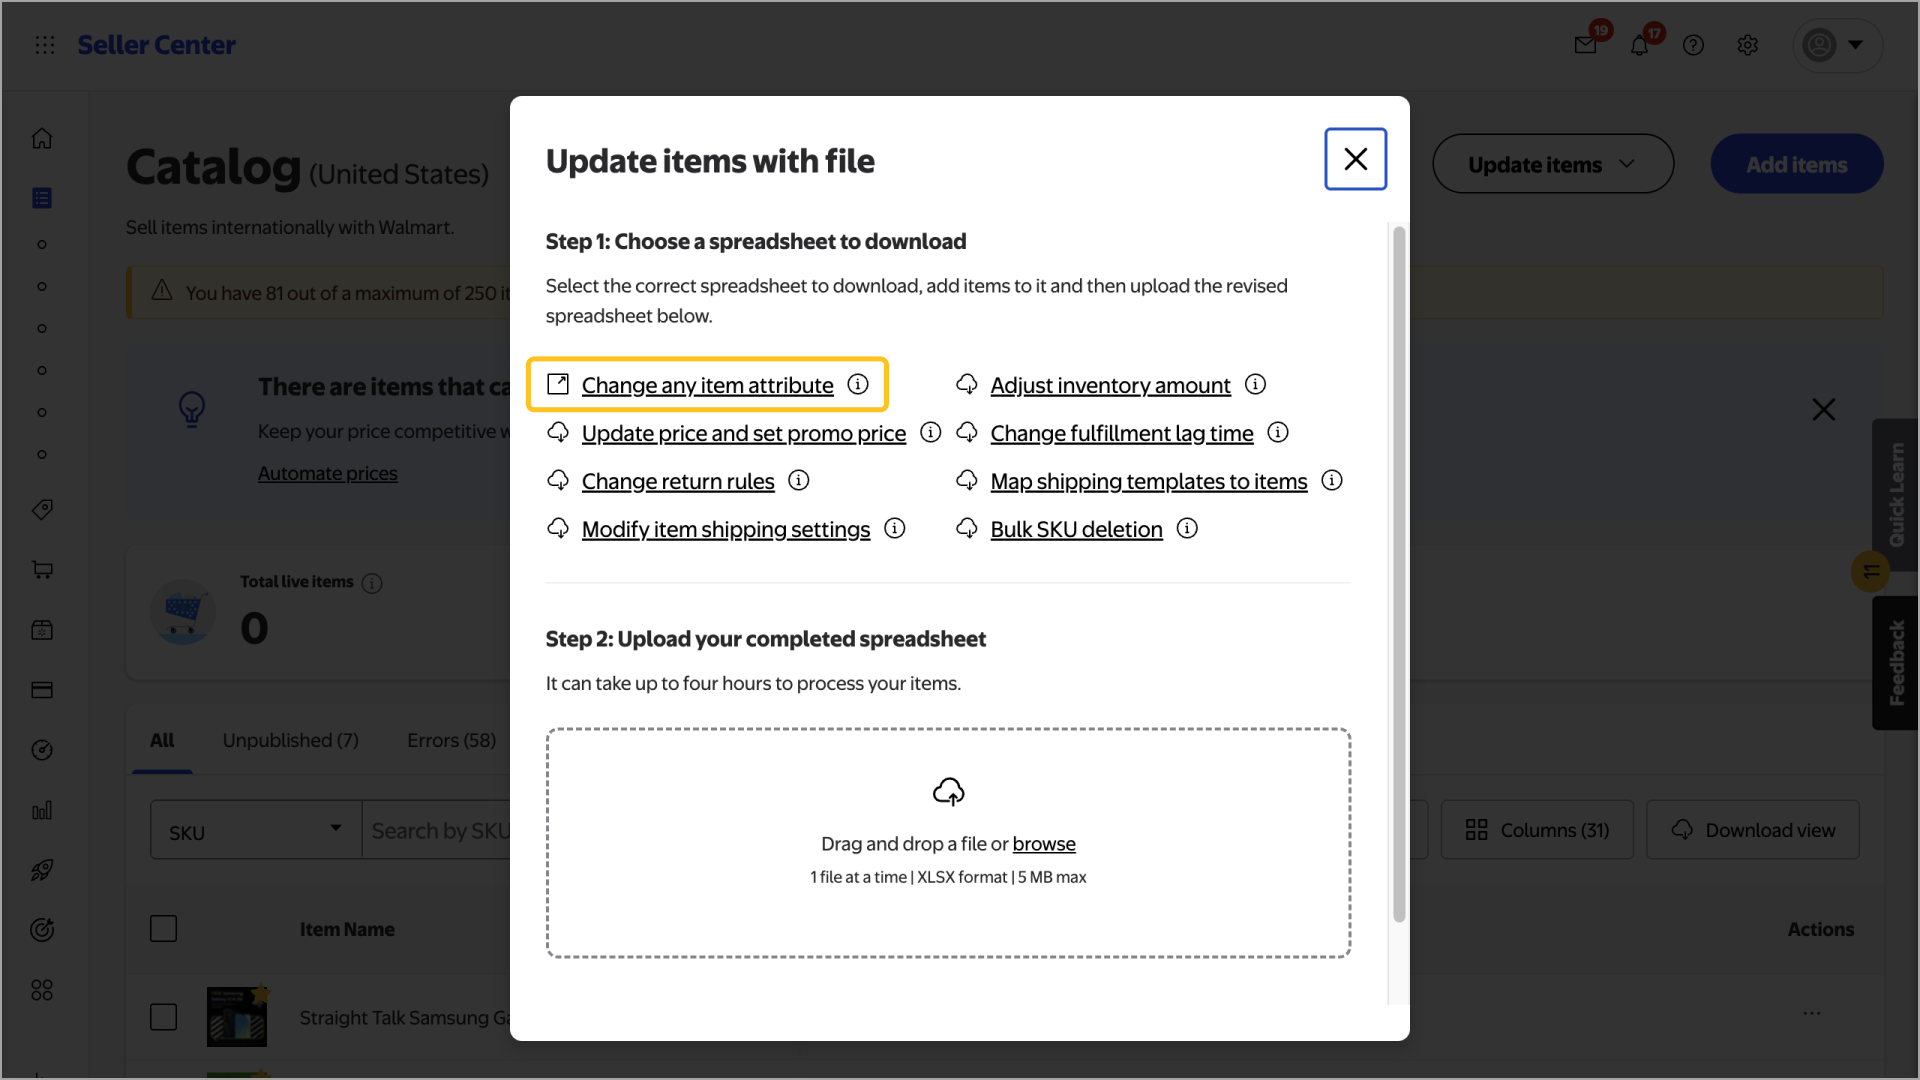Open the notifications bell showing 17 alerts
The height and width of the screenshot is (1080, 1920).
[x=1640, y=45]
